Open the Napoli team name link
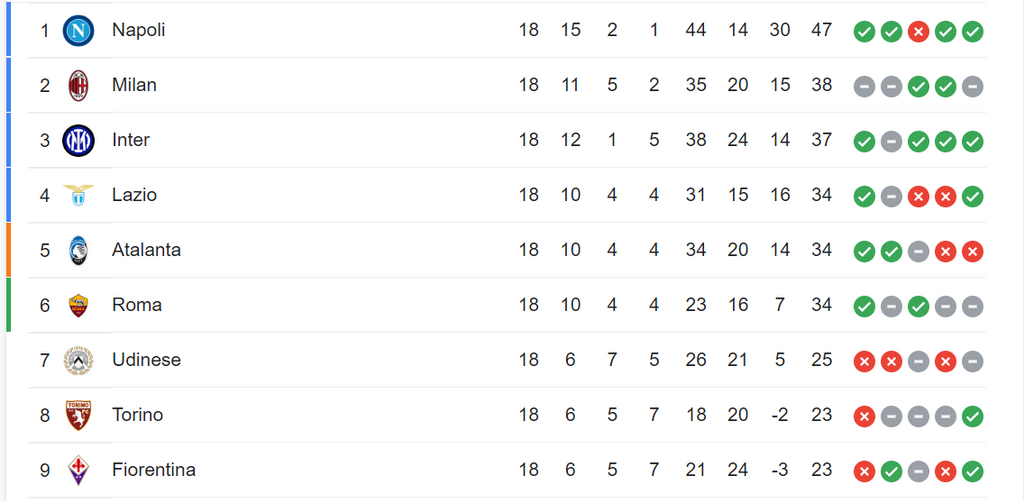 [x=138, y=30]
